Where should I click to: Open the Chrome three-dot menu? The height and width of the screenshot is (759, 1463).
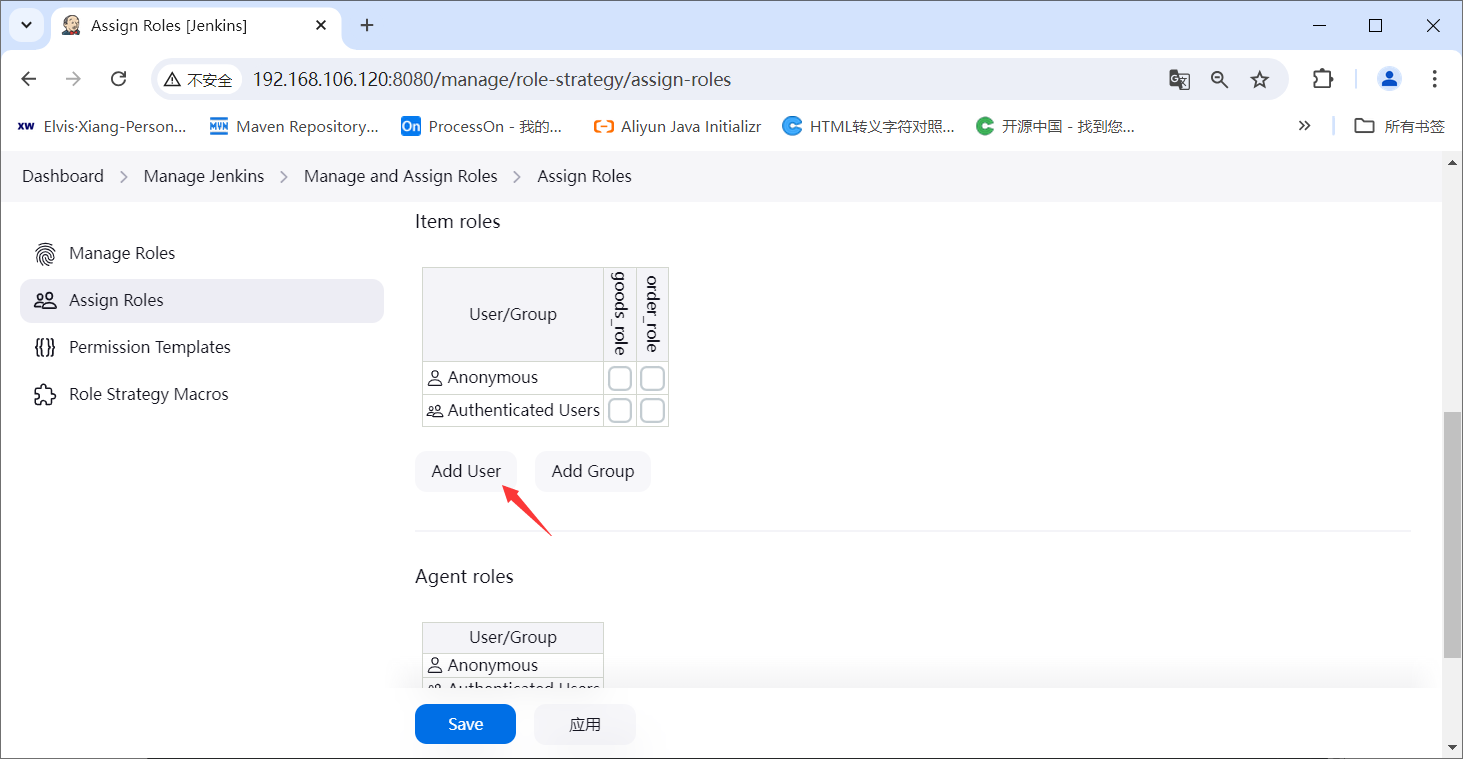[1435, 79]
